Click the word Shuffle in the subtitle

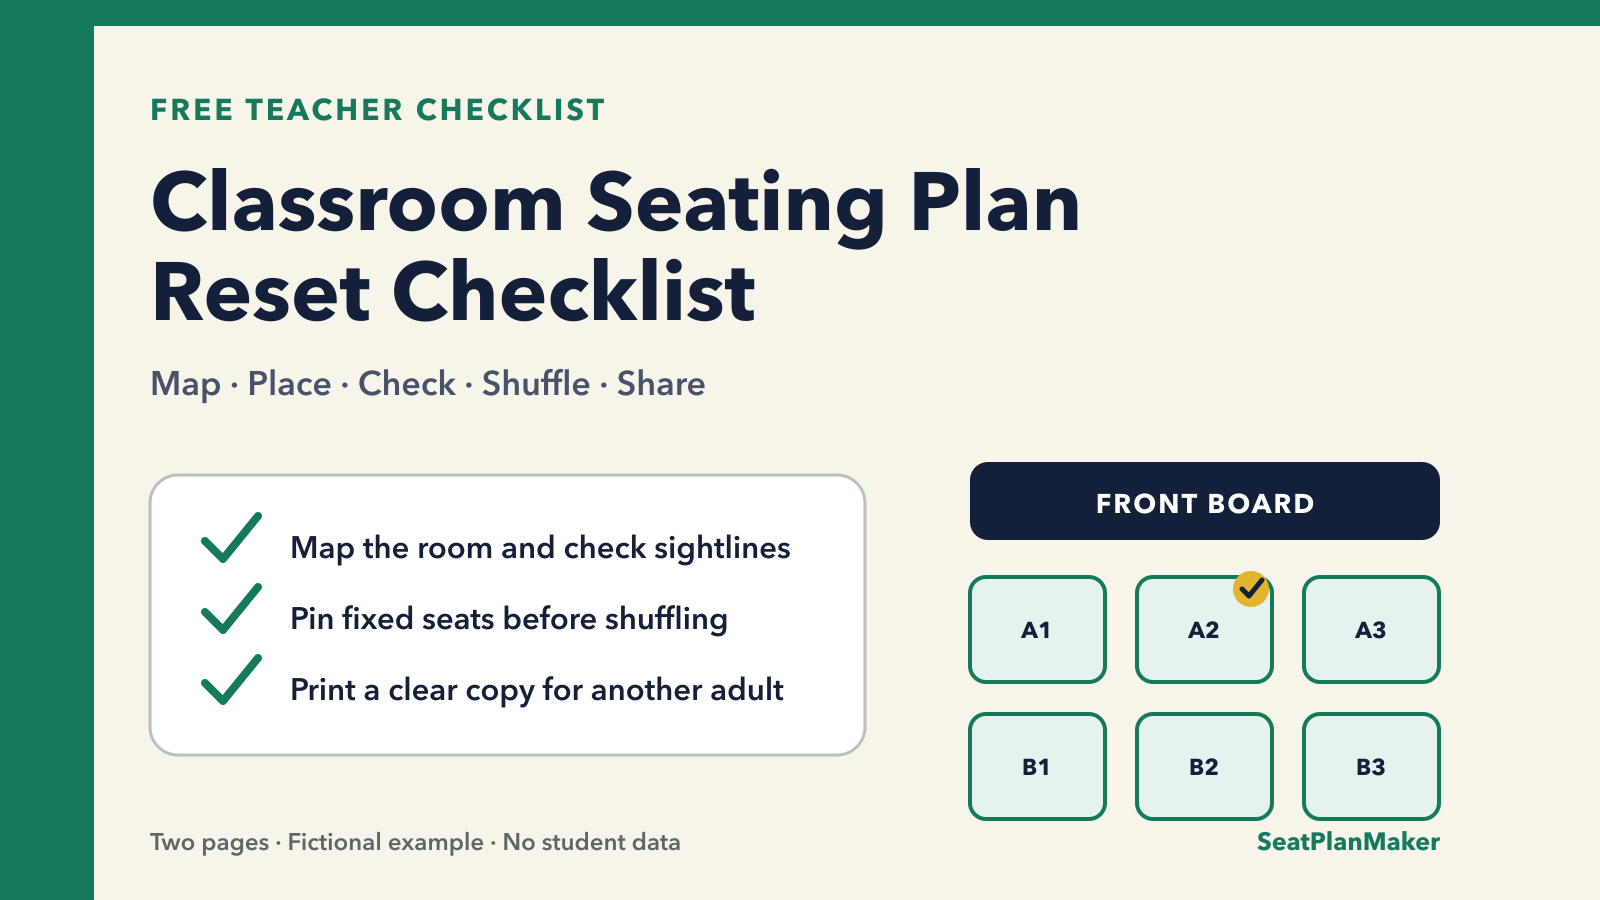pos(536,384)
